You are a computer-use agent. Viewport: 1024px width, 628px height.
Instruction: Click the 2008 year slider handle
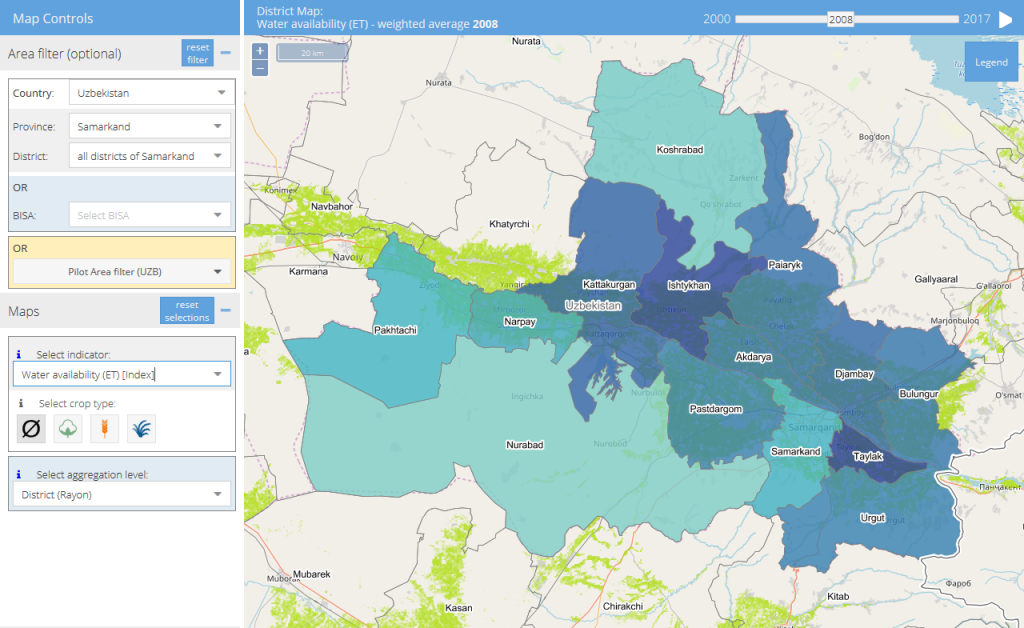840,19
